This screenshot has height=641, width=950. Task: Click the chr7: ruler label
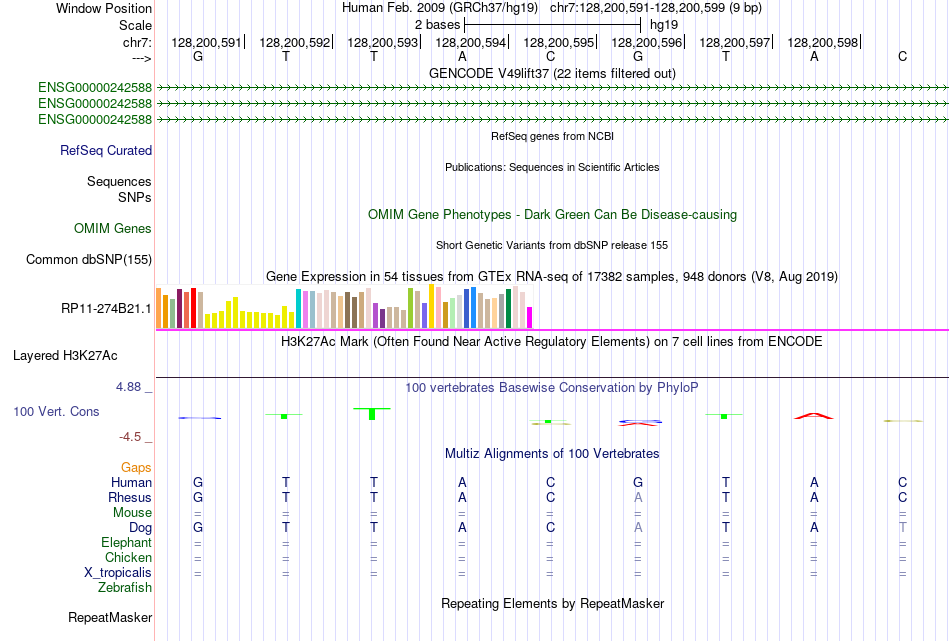(x=137, y=42)
